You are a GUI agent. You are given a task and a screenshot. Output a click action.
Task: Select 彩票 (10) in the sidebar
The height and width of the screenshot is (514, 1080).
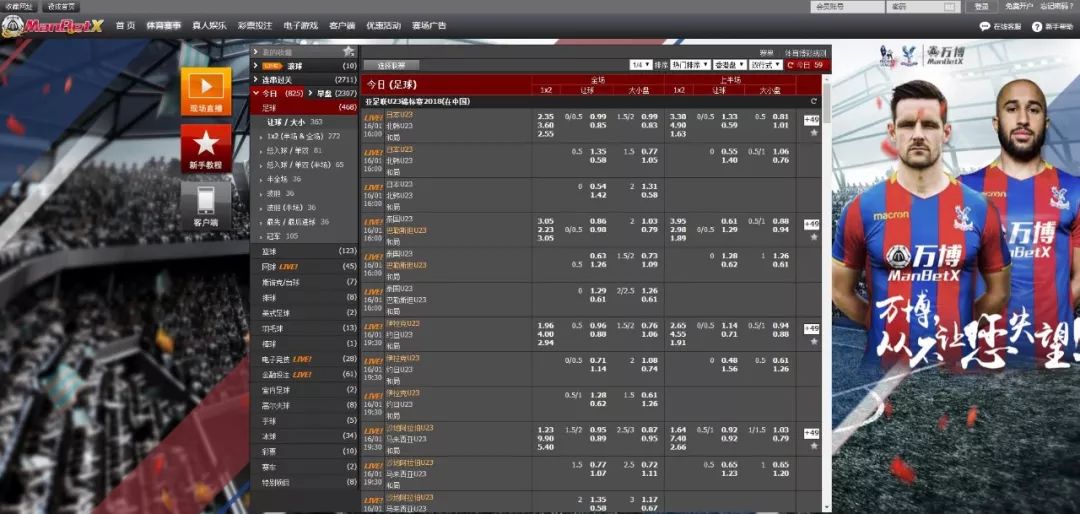(x=304, y=451)
